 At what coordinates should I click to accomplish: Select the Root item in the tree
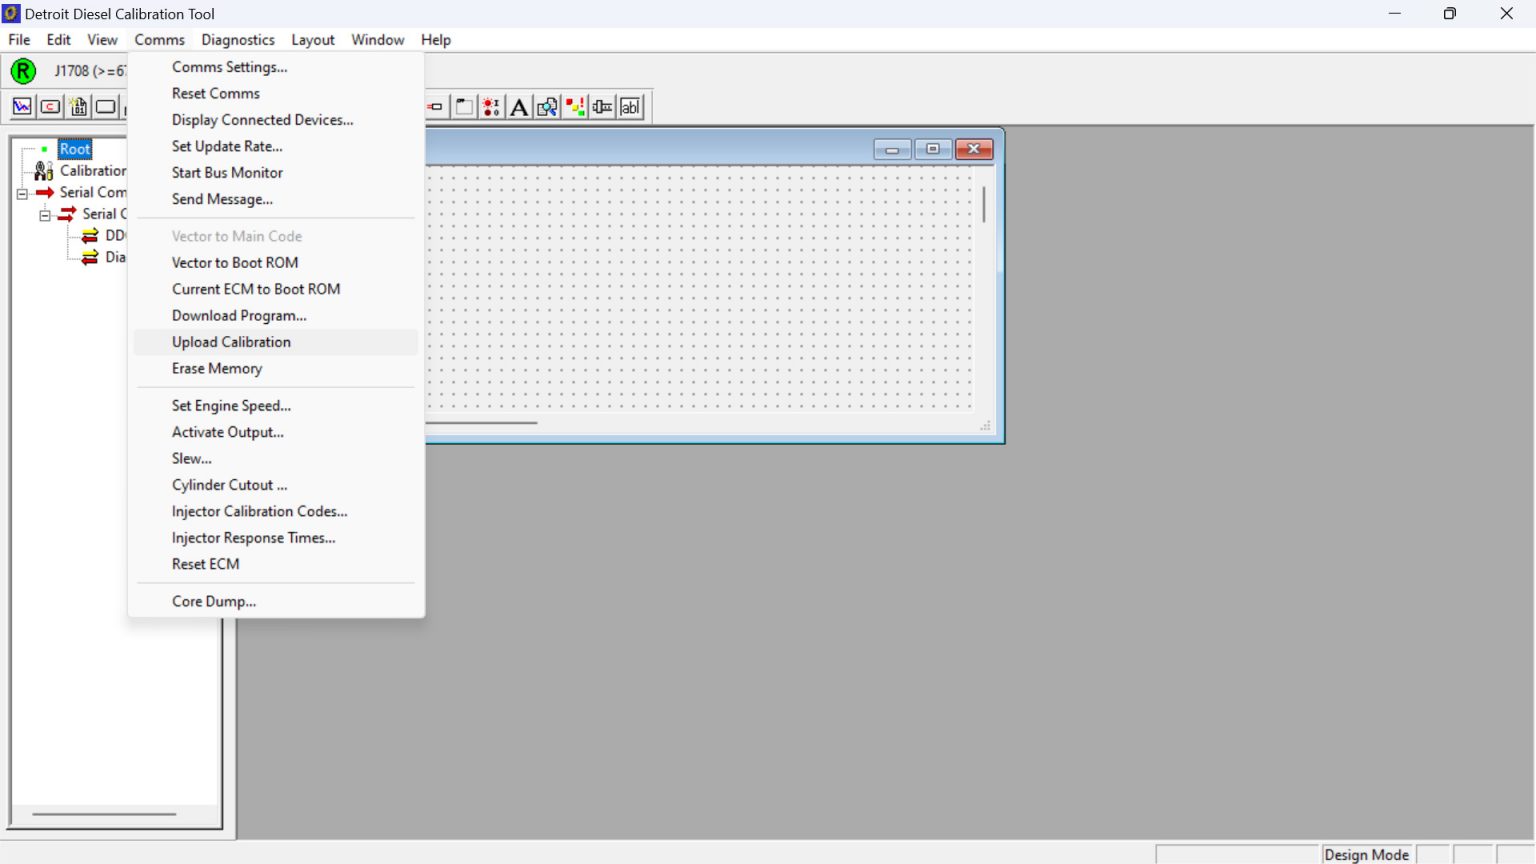click(x=74, y=148)
